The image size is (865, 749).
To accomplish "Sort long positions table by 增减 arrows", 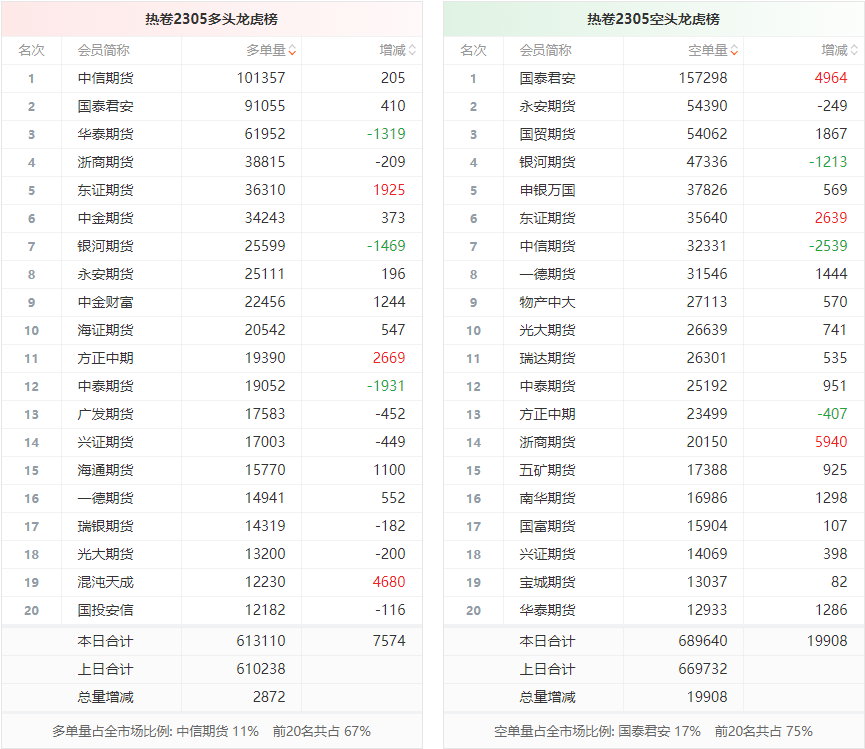I will click(412, 51).
